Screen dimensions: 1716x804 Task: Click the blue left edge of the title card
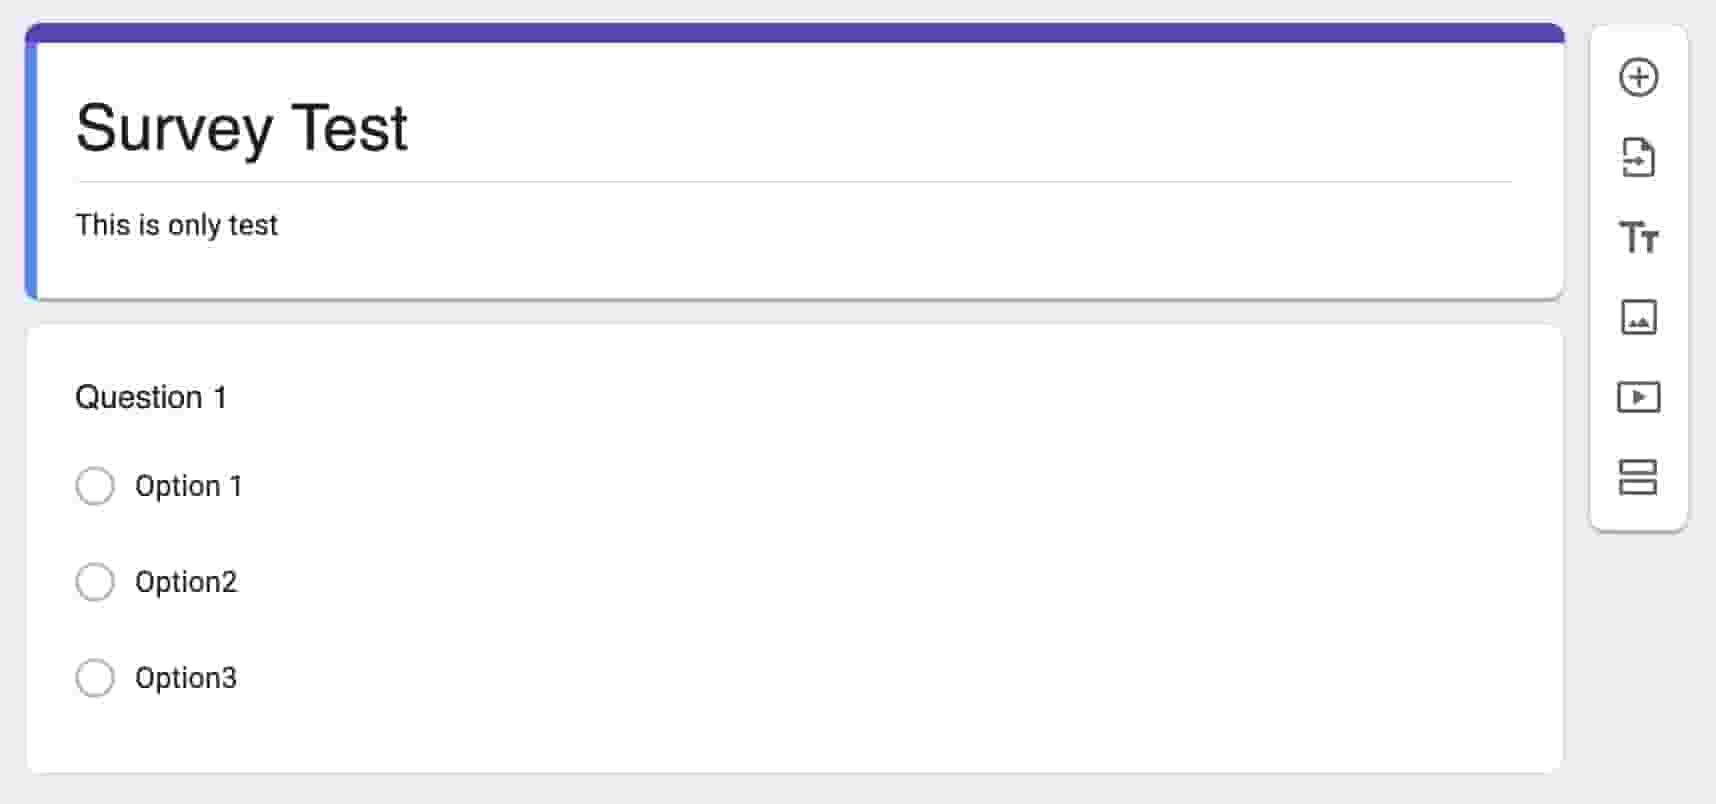click(31, 170)
